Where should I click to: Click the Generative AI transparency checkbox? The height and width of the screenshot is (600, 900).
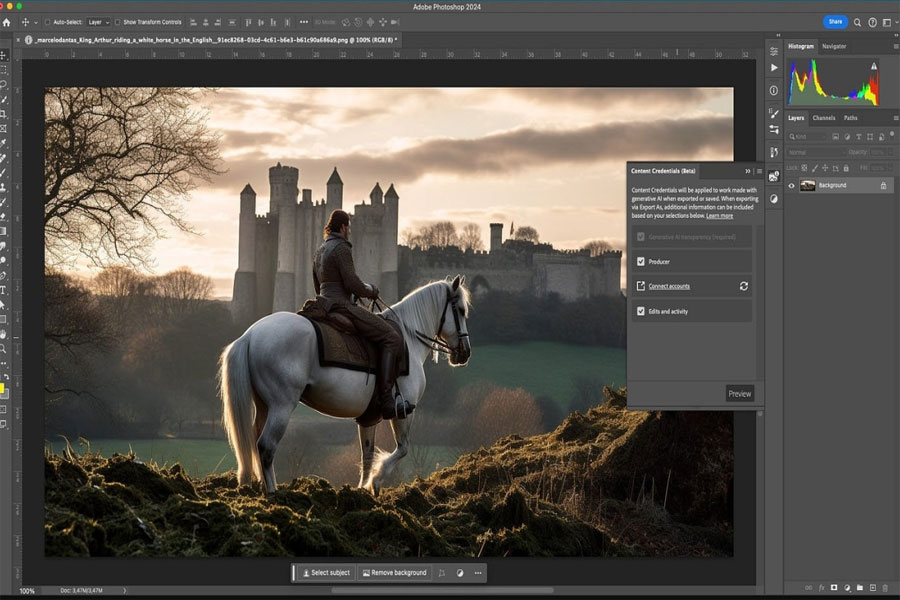click(641, 237)
